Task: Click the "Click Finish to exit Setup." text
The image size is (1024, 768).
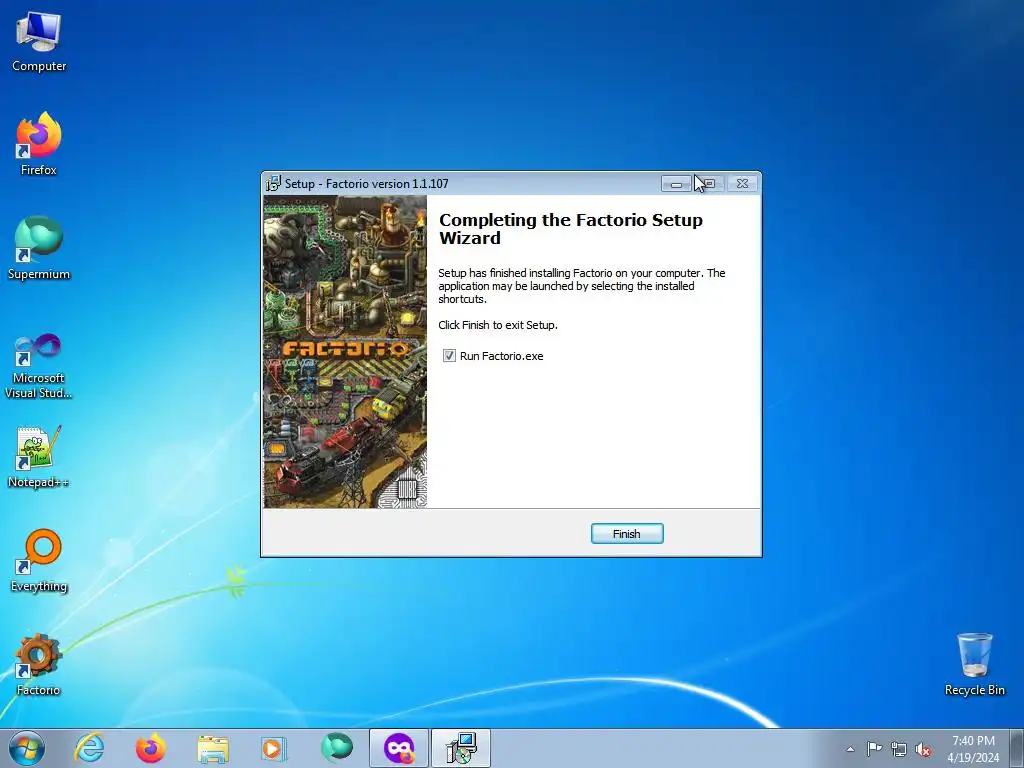Action: pos(498,325)
